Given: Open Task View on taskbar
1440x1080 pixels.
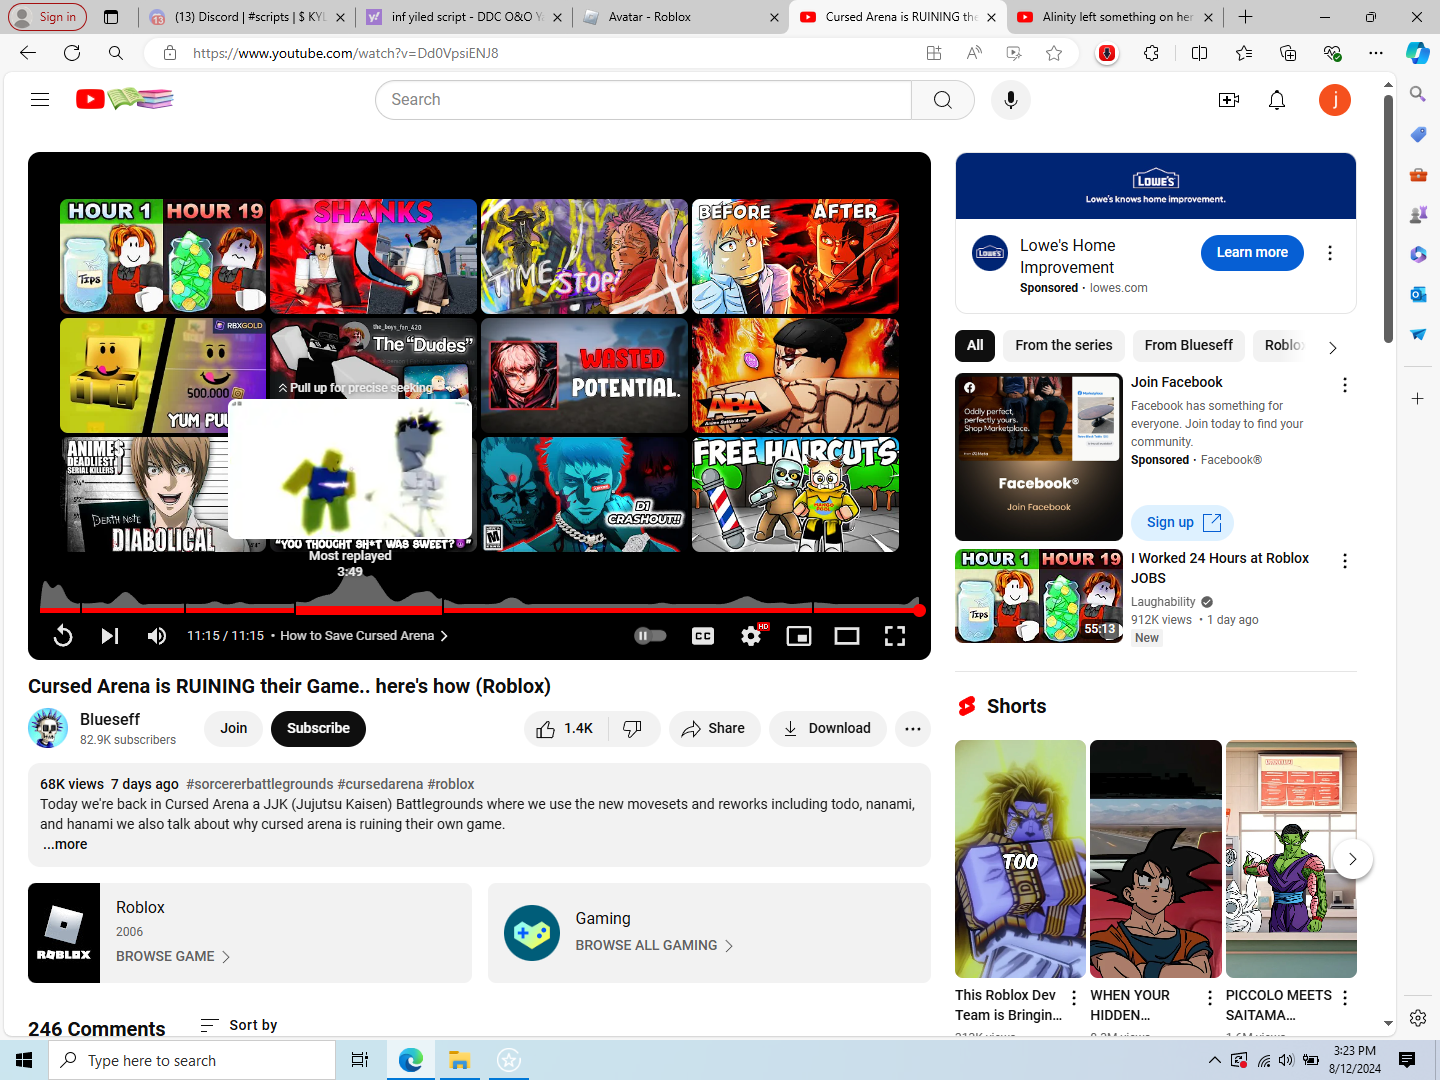Looking at the screenshot, I should click(x=360, y=1060).
